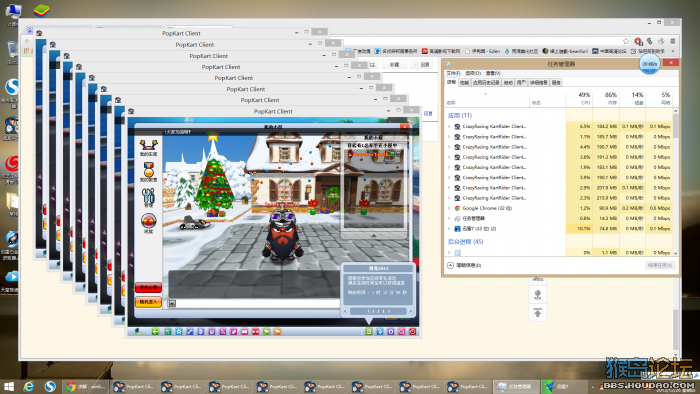Click the blue house icon in game toolbar

179,332
